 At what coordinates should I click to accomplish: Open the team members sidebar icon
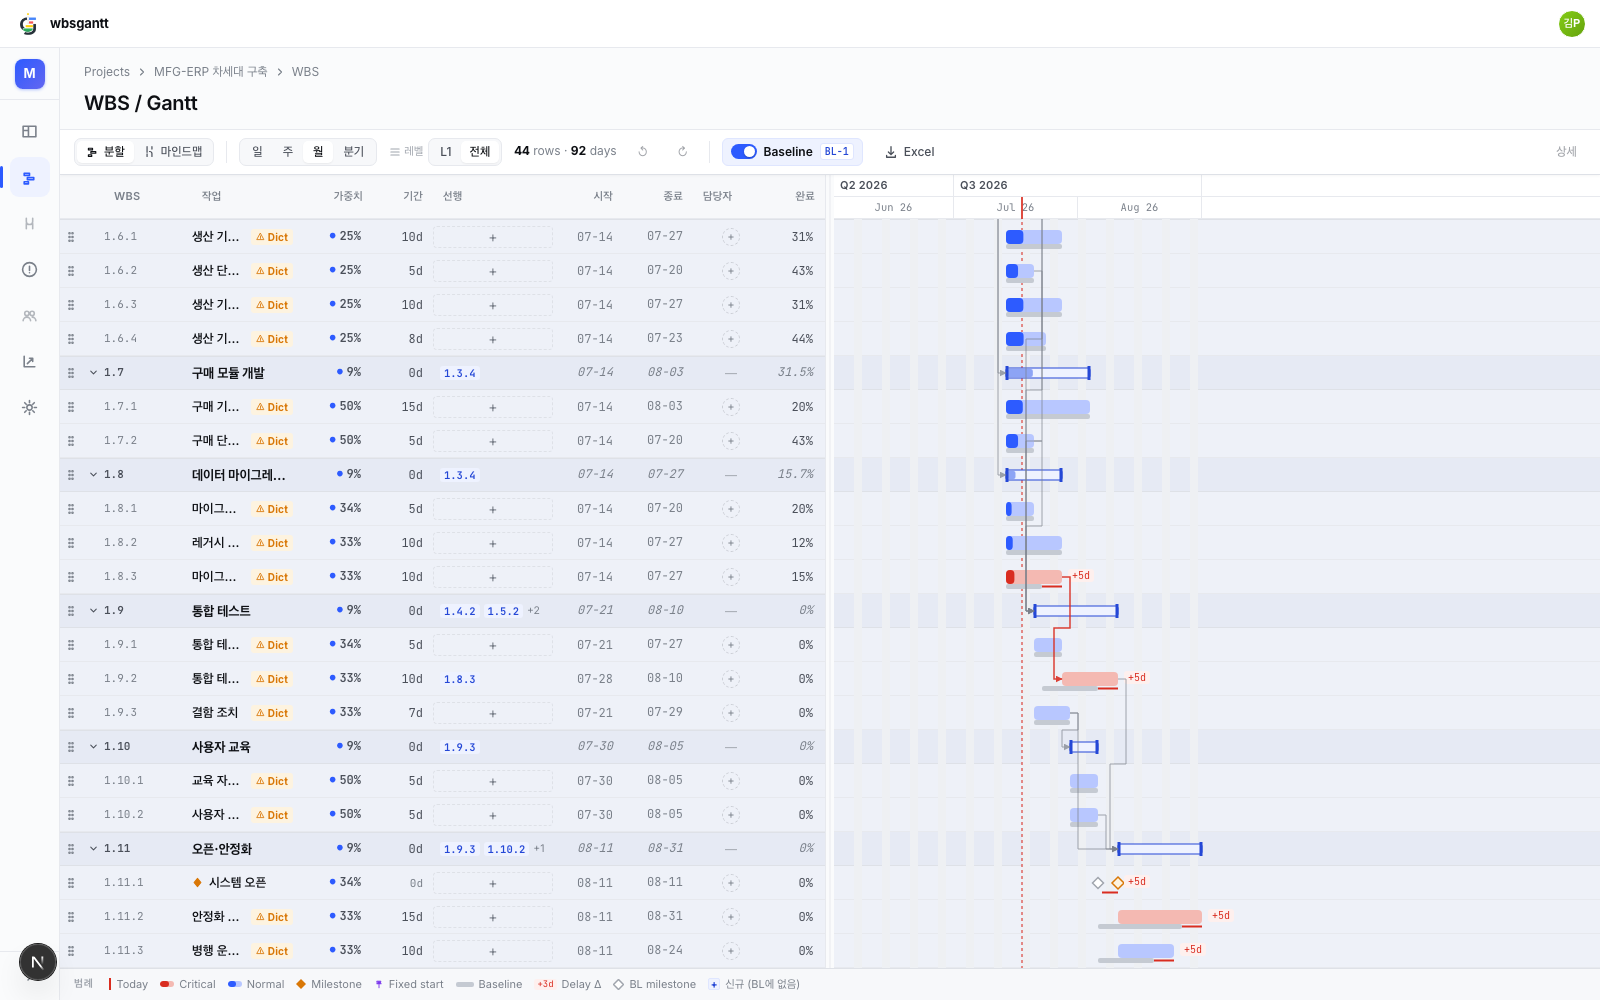[x=29, y=316]
